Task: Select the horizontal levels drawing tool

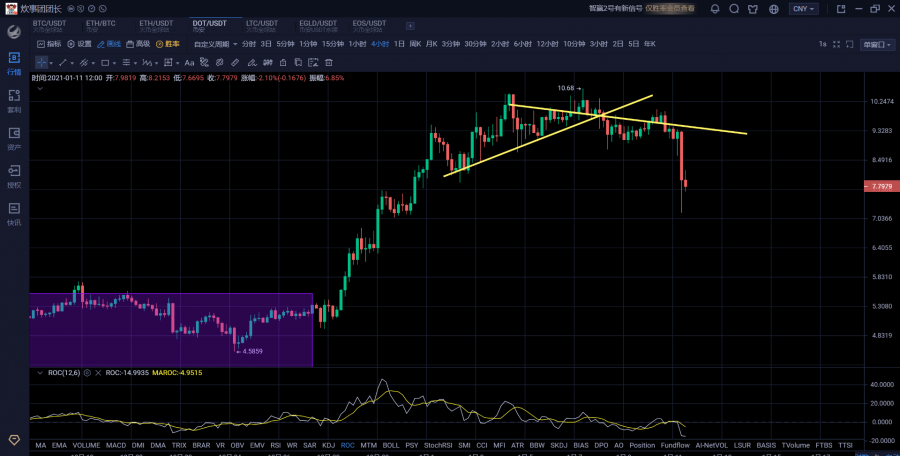Action: [126, 63]
